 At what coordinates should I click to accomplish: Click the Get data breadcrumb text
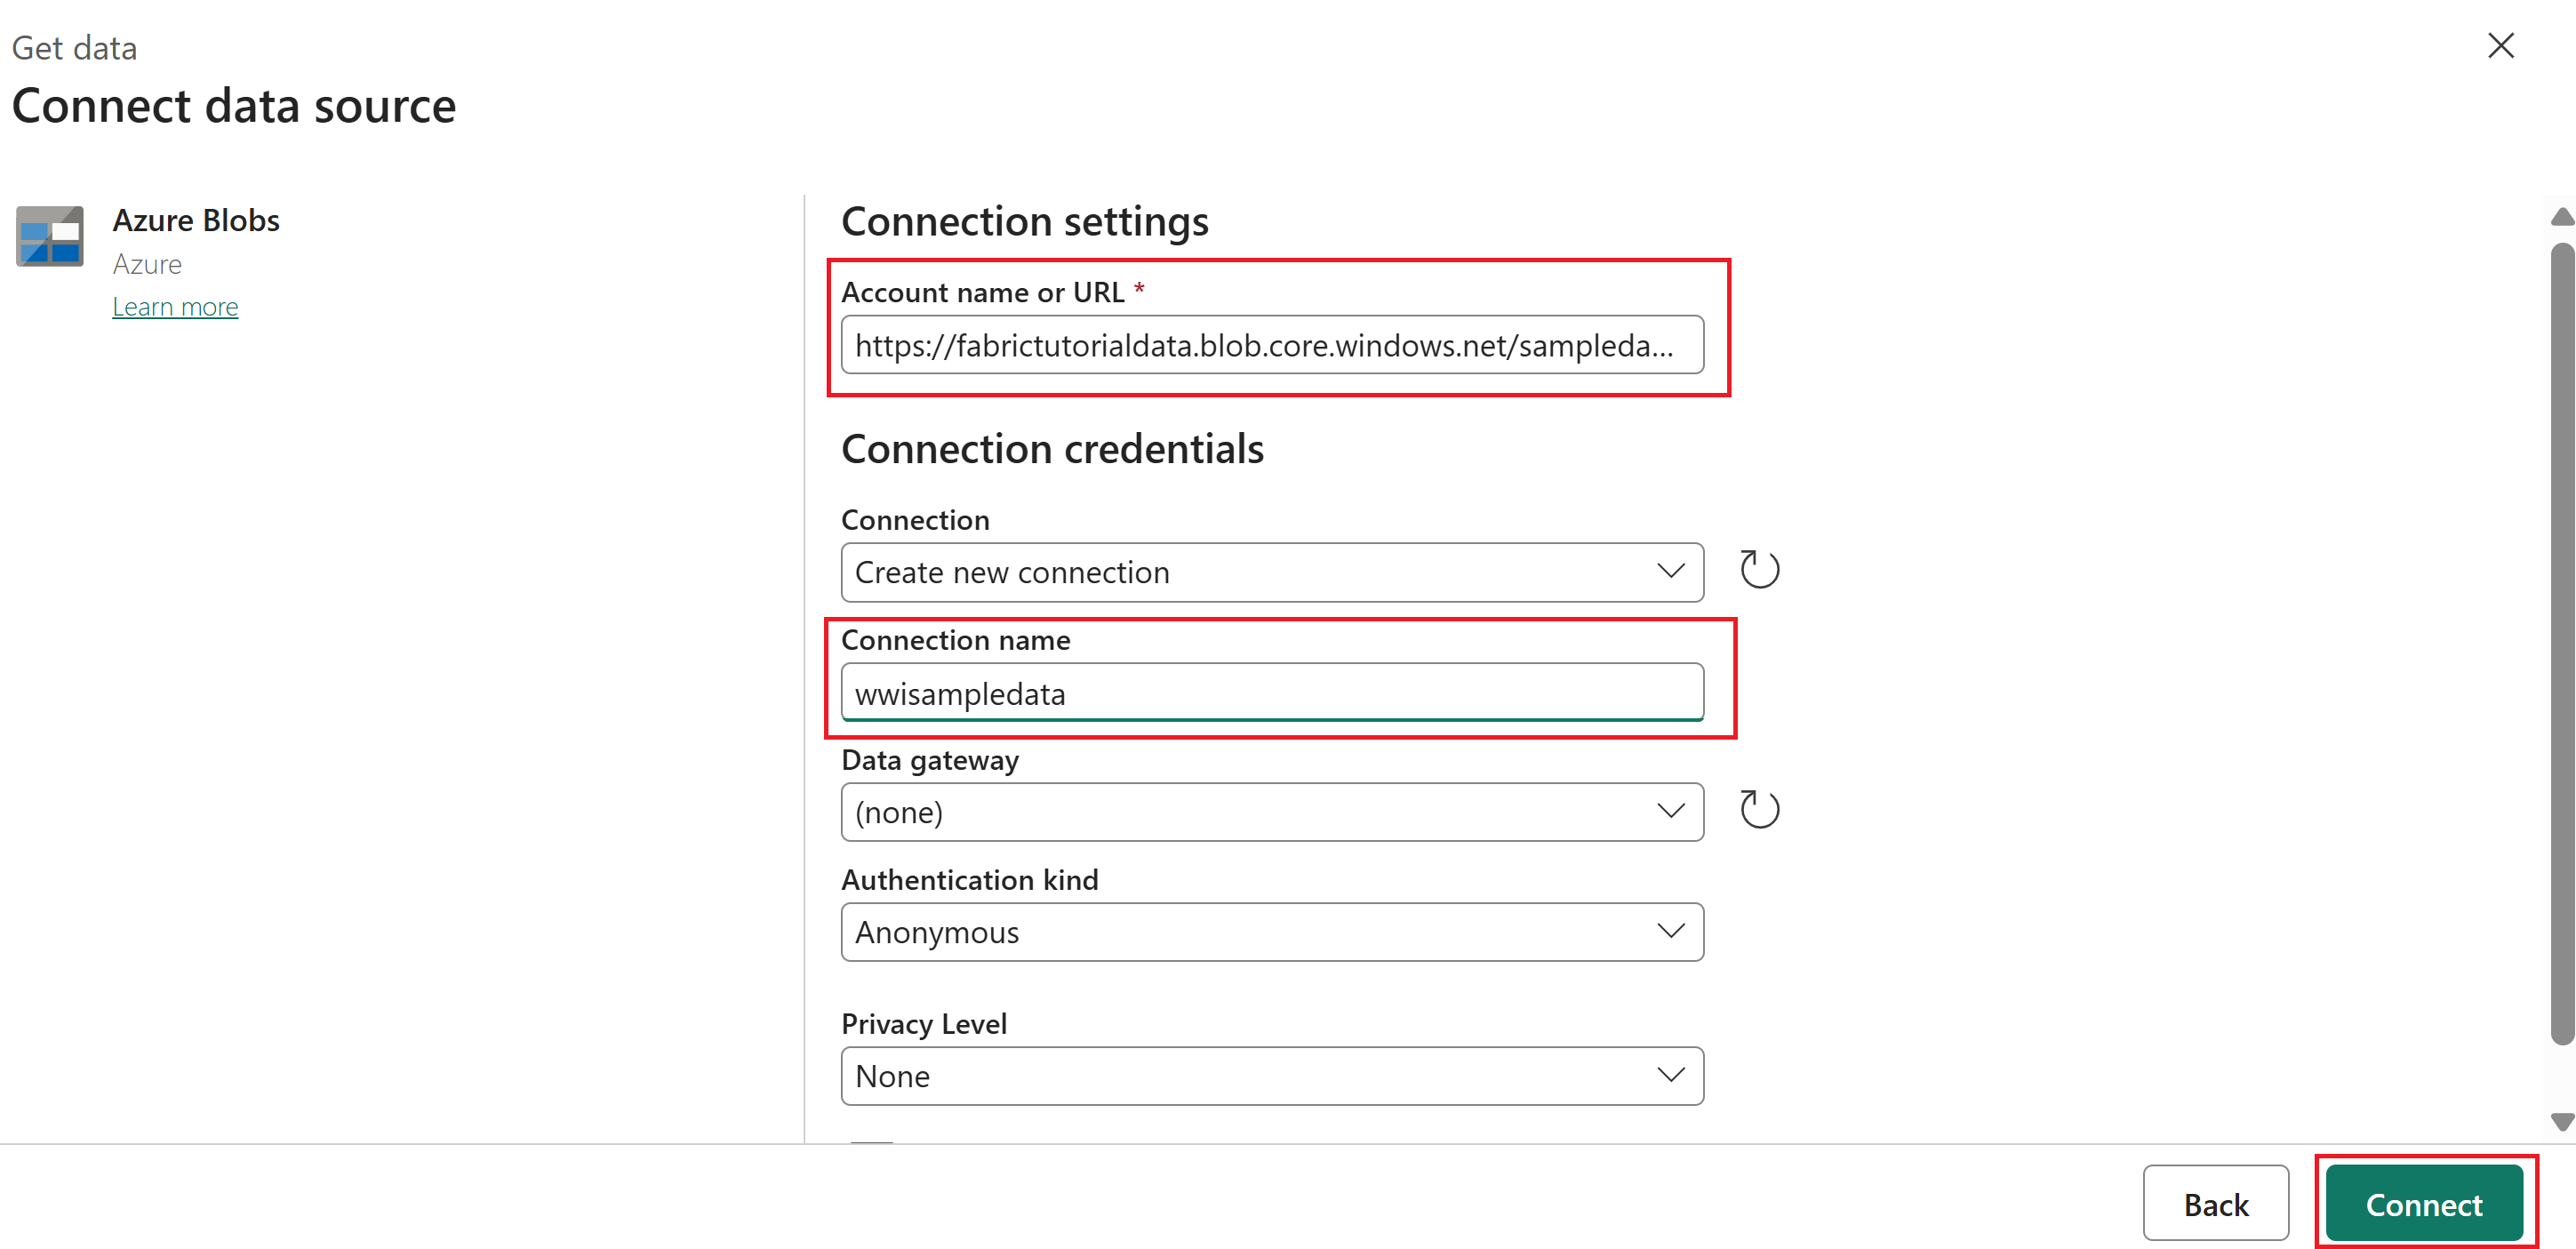(74, 48)
